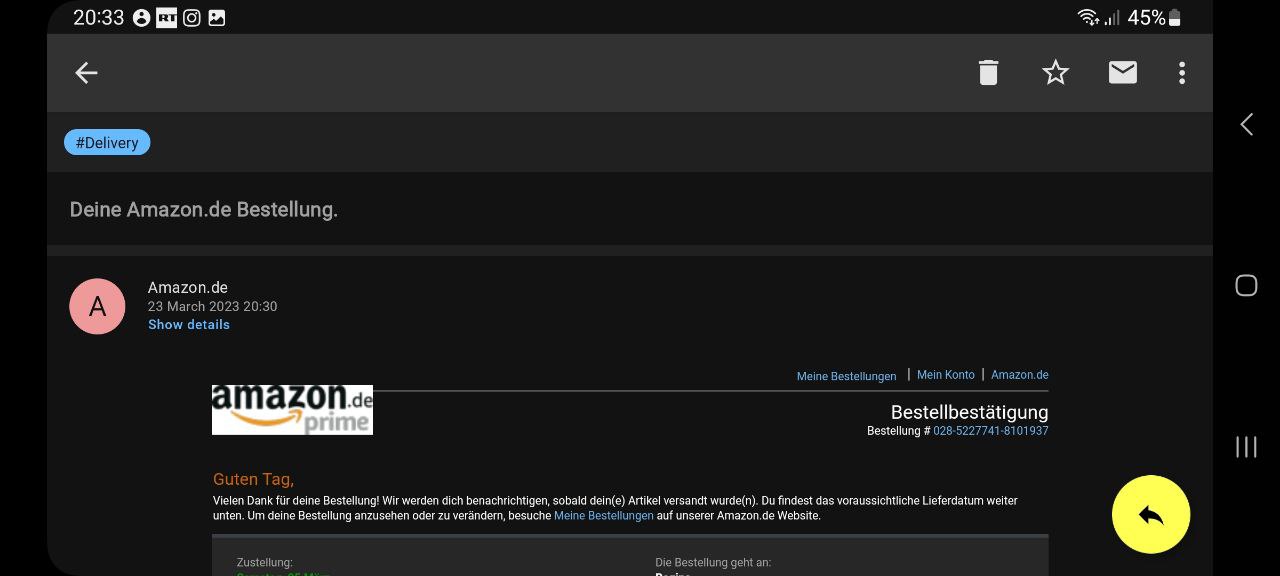Open the Meine Bestellungen header link

pyautogui.click(x=846, y=377)
